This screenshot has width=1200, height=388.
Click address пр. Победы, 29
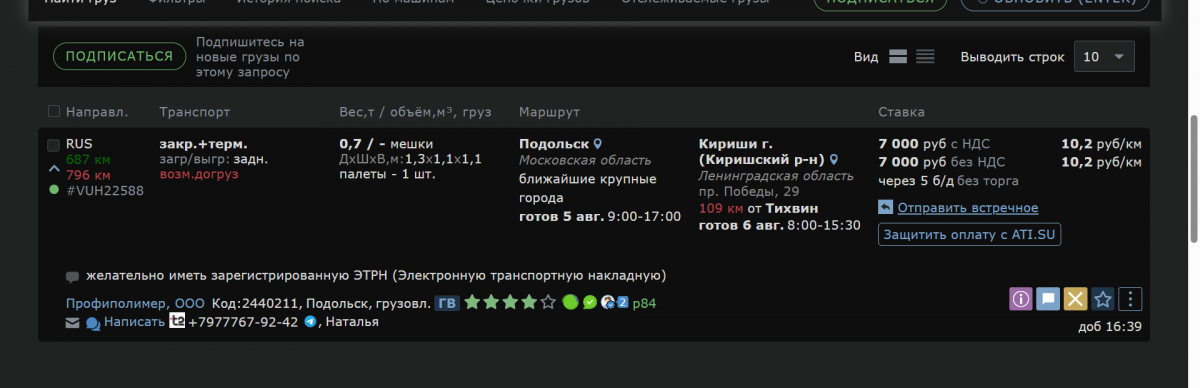tap(749, 191)
